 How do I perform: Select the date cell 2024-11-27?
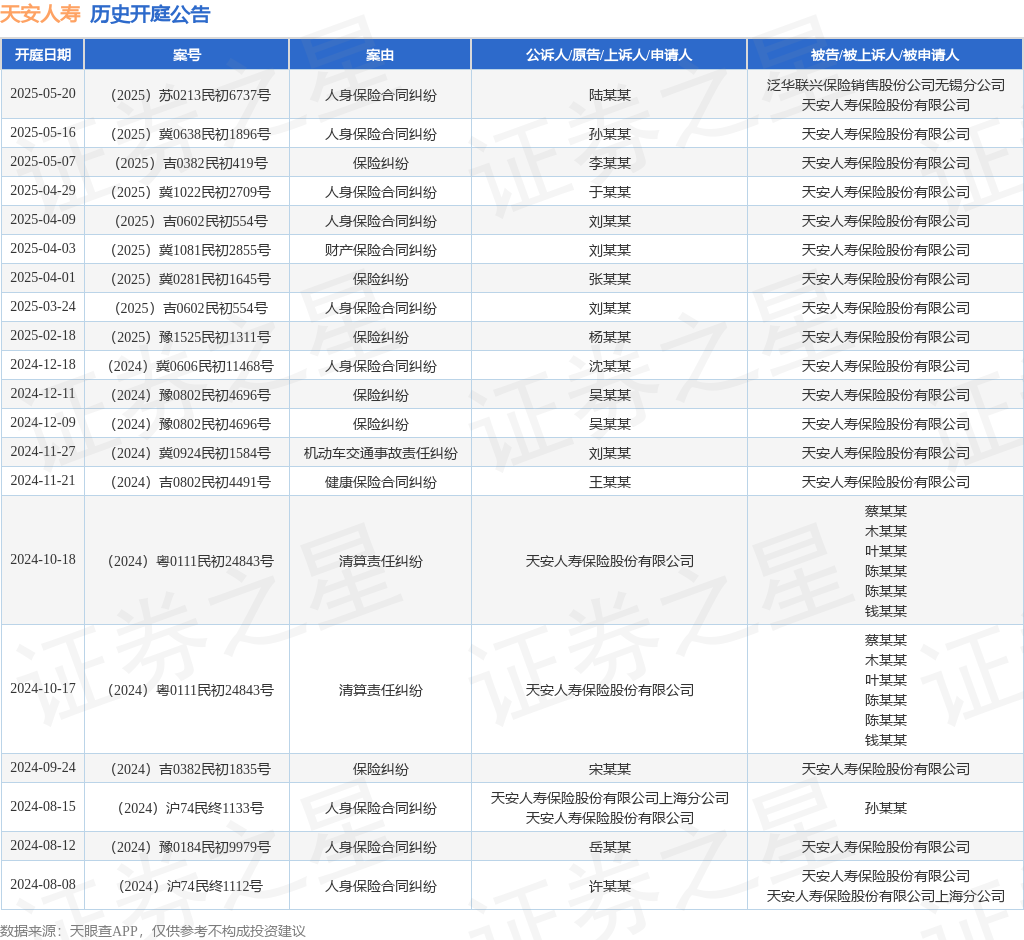pyautogui.click(x=43, y=451)
